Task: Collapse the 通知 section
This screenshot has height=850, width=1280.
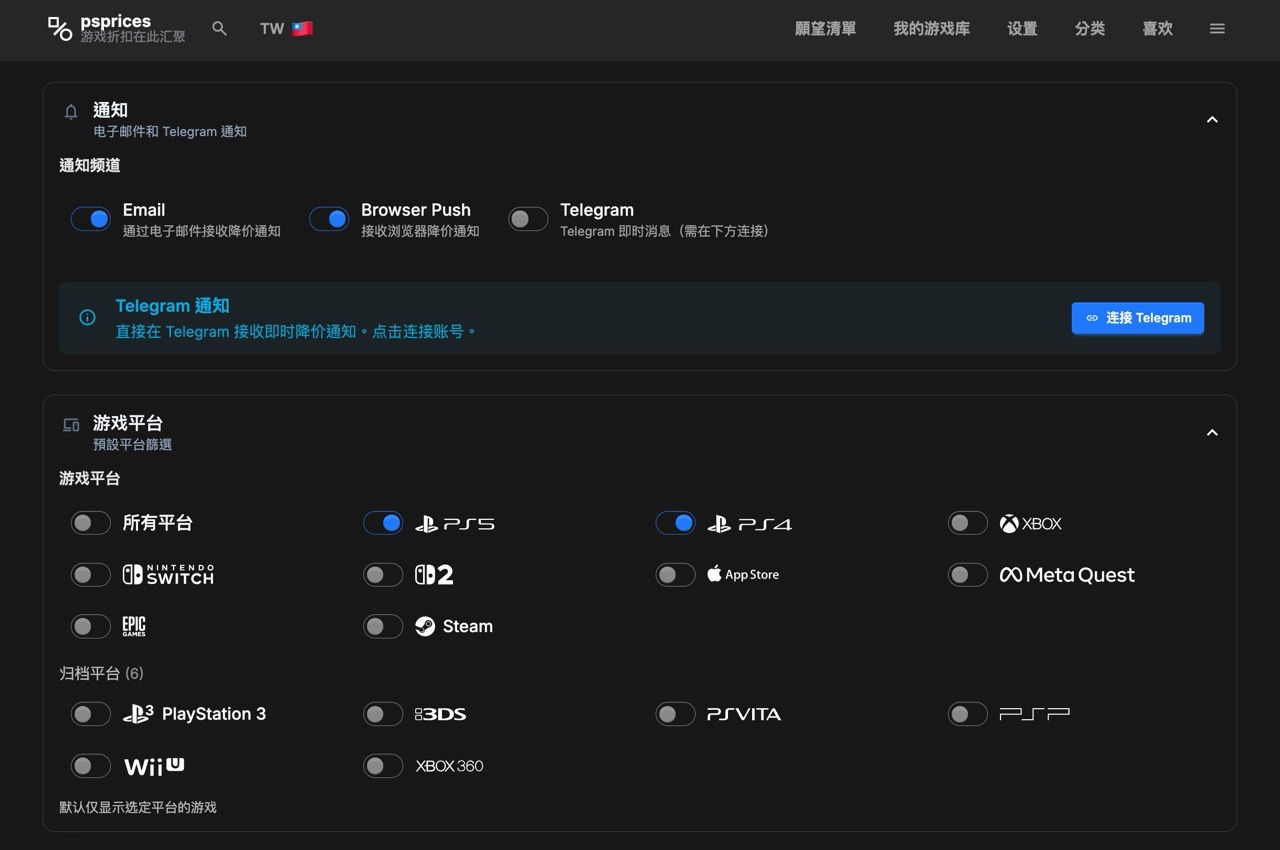Action: 1212,120
